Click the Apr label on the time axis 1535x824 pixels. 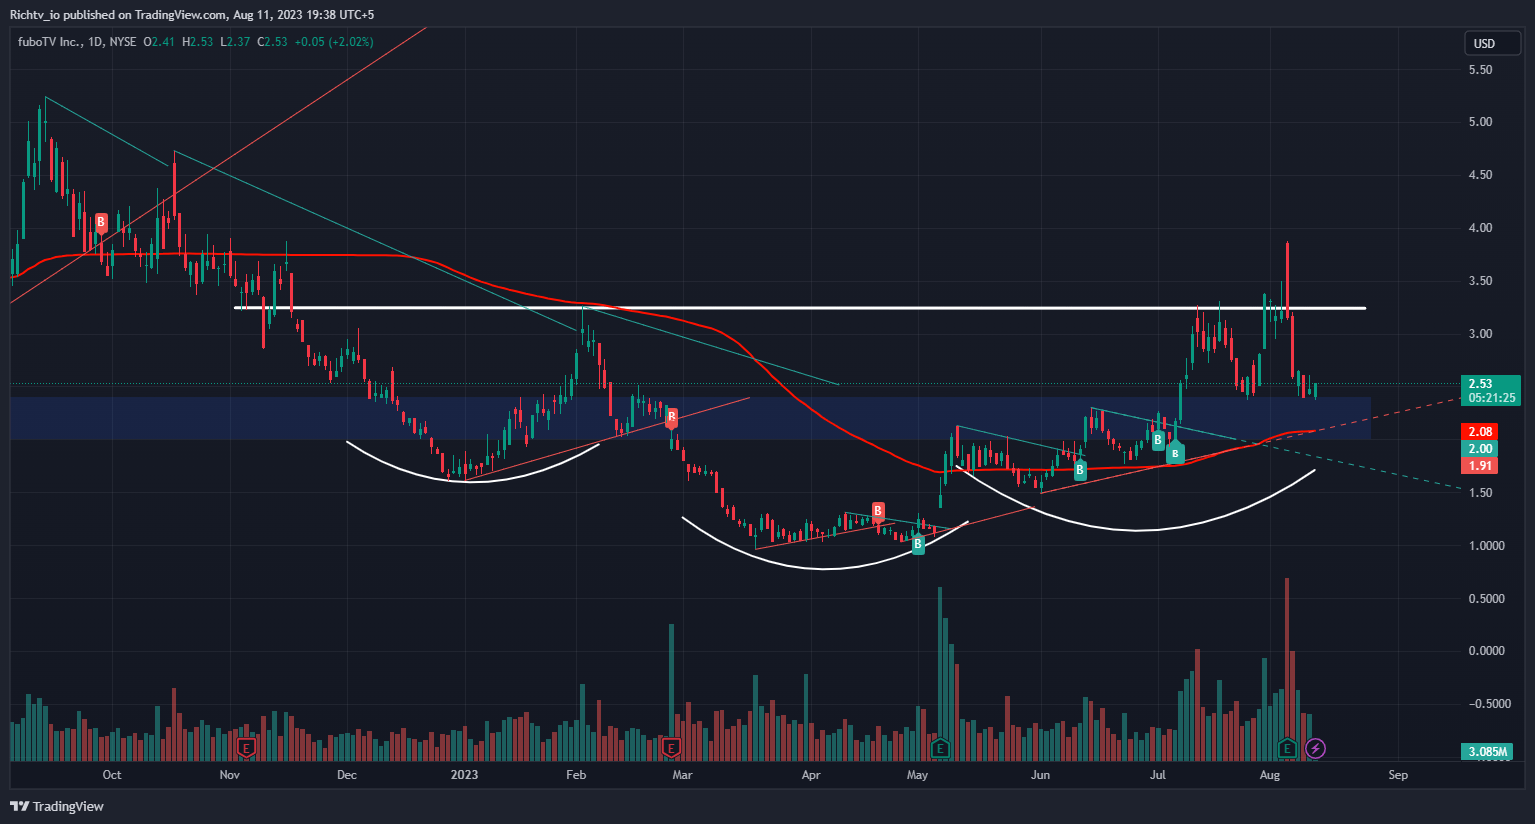811,775
